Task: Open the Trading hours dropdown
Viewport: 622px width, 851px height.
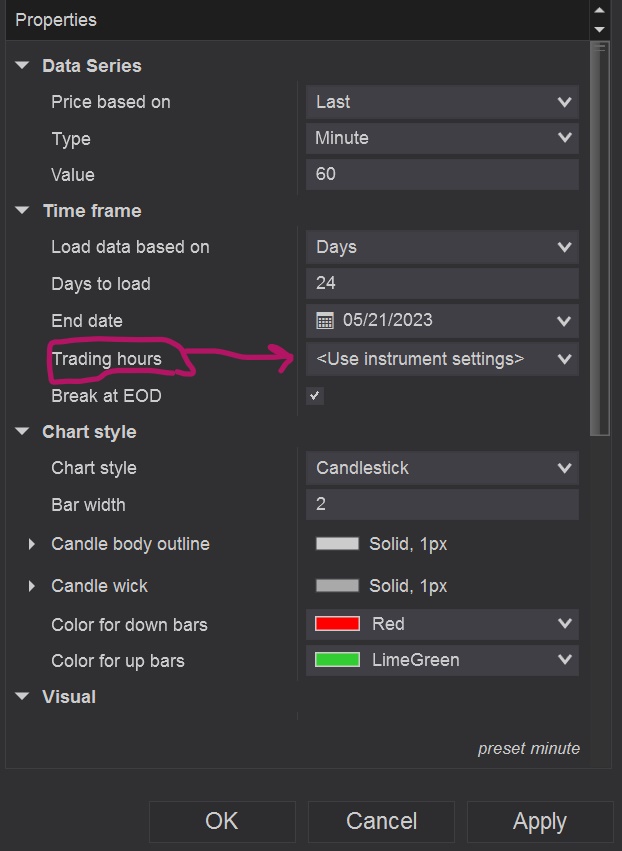Action: click(x=441, y=358)
